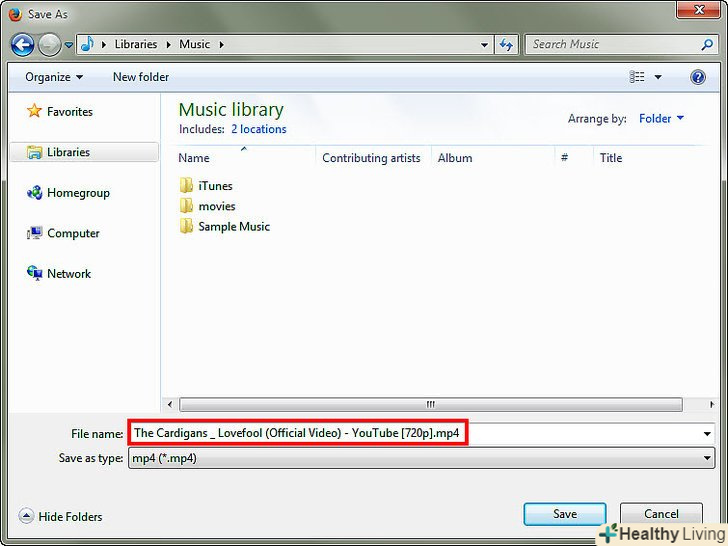Click the iTunes folder icon
The height and width of the screenshot is (546, 728).
pyautogui.click(x=186, y=185)
